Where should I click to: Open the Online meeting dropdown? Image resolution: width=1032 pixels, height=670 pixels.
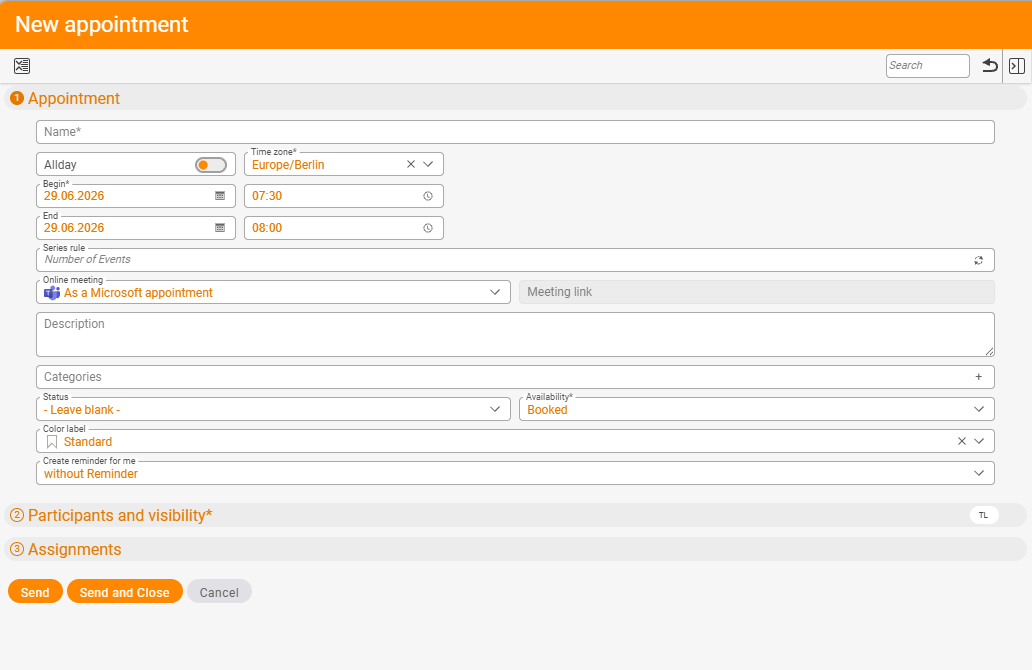click(x=495, y=292)
